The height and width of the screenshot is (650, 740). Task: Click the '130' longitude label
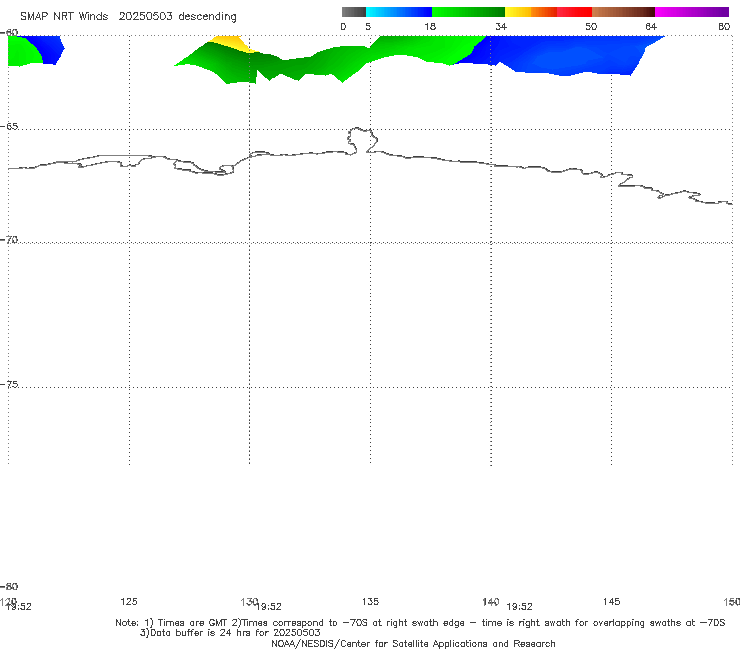[x=249, y=601]
